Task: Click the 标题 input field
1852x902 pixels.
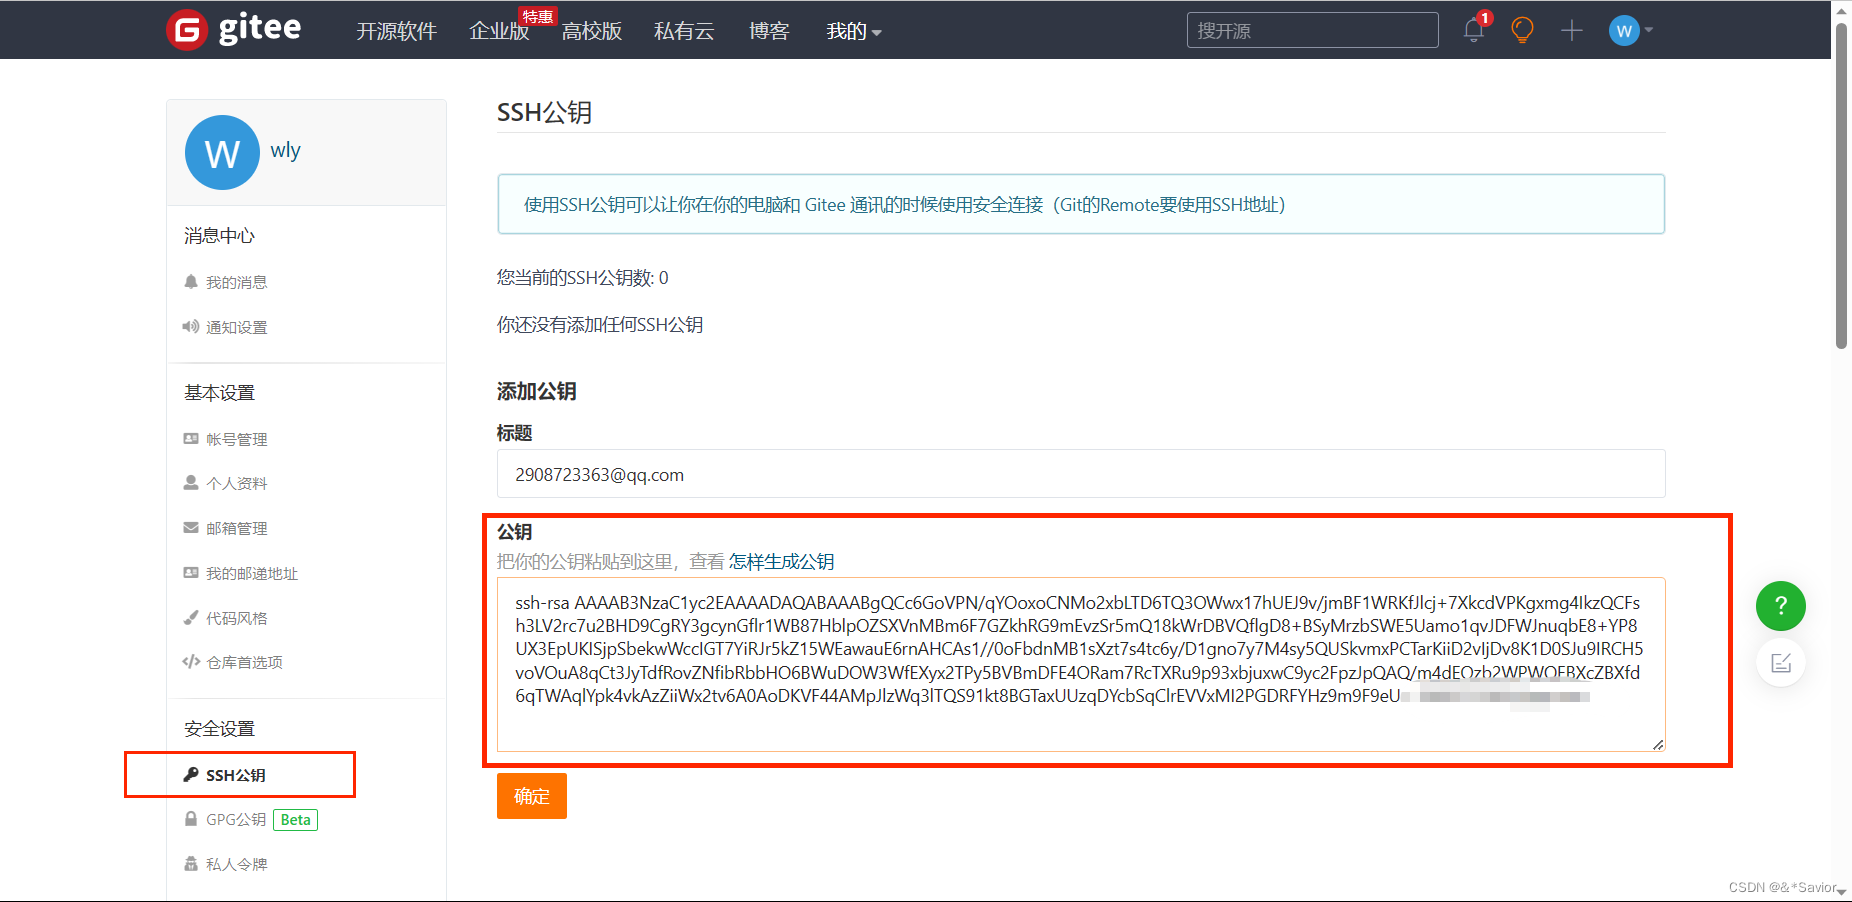Action: (x=1081, y=474)
